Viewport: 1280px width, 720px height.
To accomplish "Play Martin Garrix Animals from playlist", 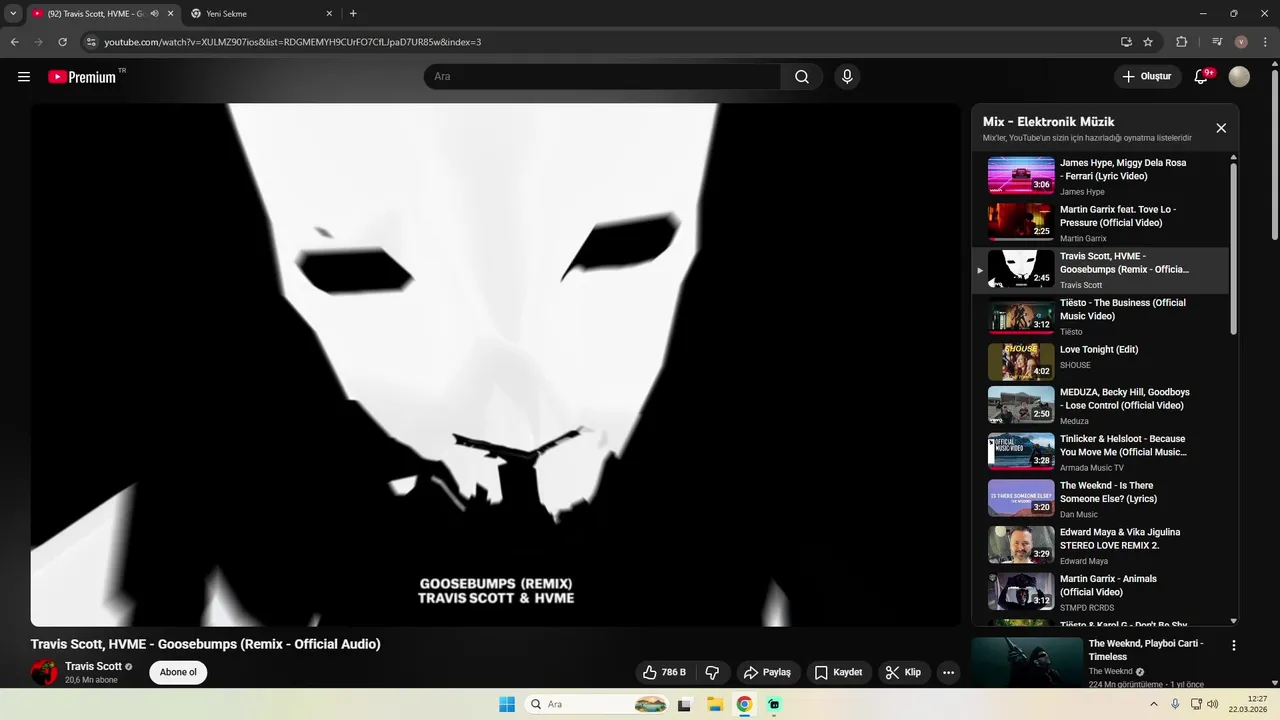I will 1100,592.
